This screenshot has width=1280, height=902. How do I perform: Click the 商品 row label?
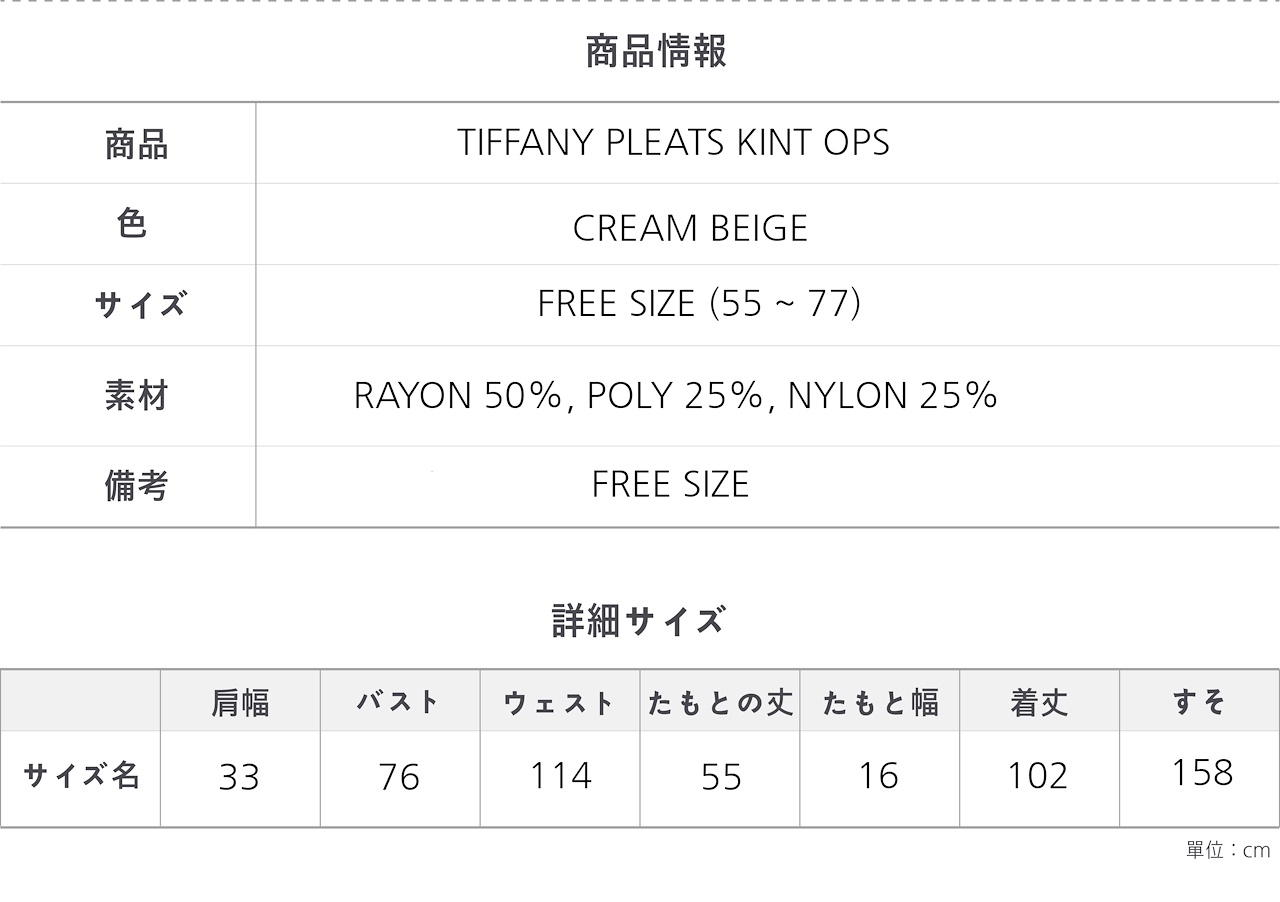pyautogui.click(x=136, y=145)
